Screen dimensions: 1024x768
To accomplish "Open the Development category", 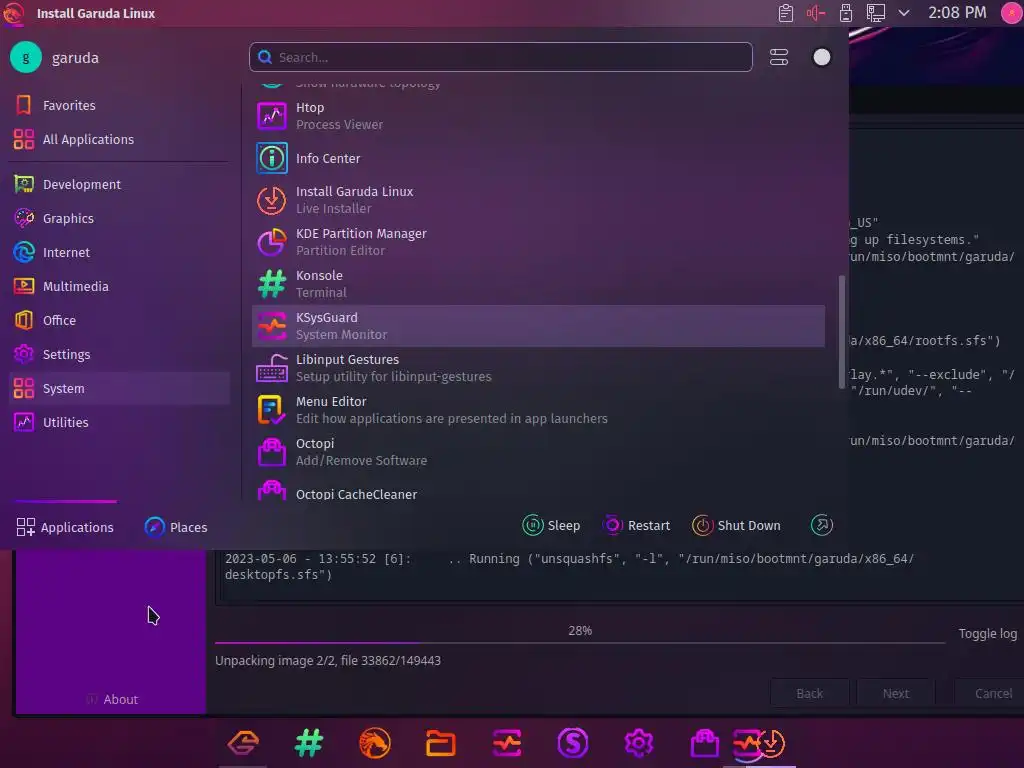I will click(x=120, y=184).
